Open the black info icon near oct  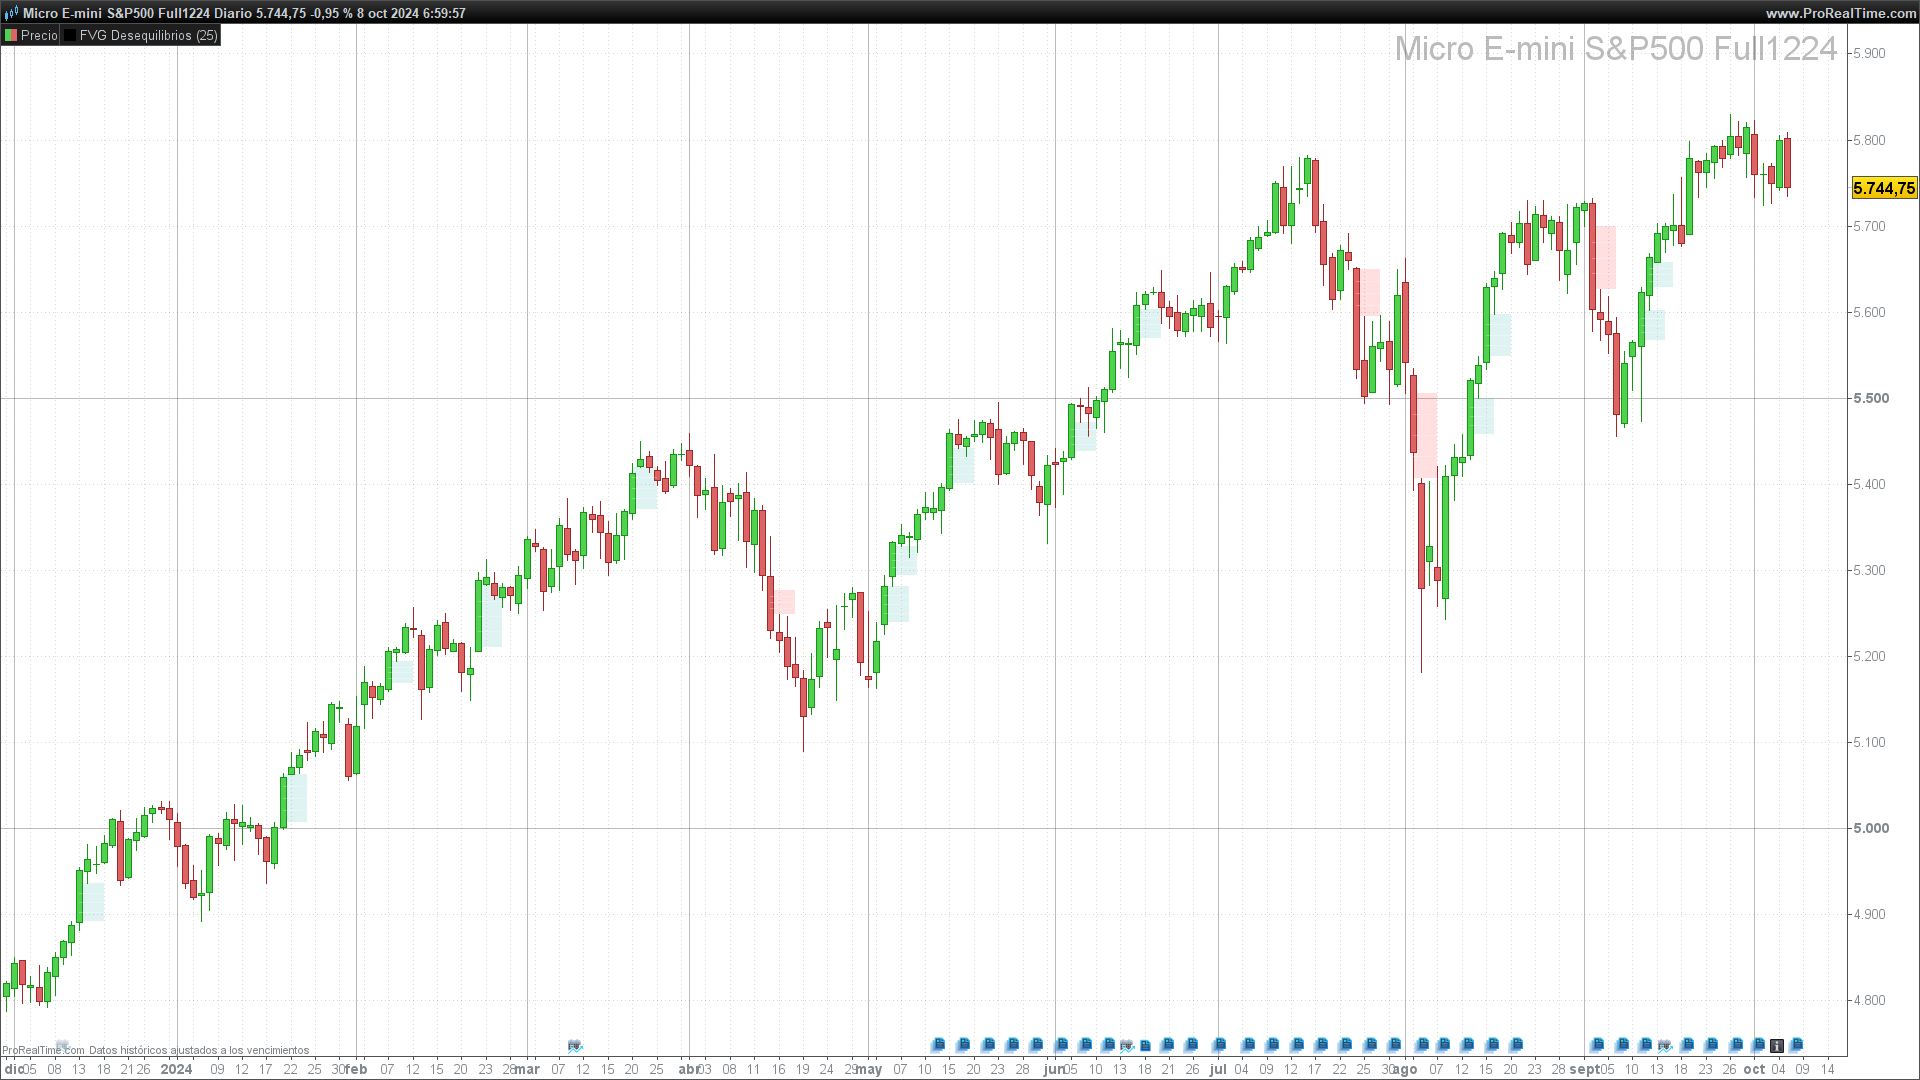[x=1776, y=1046]
